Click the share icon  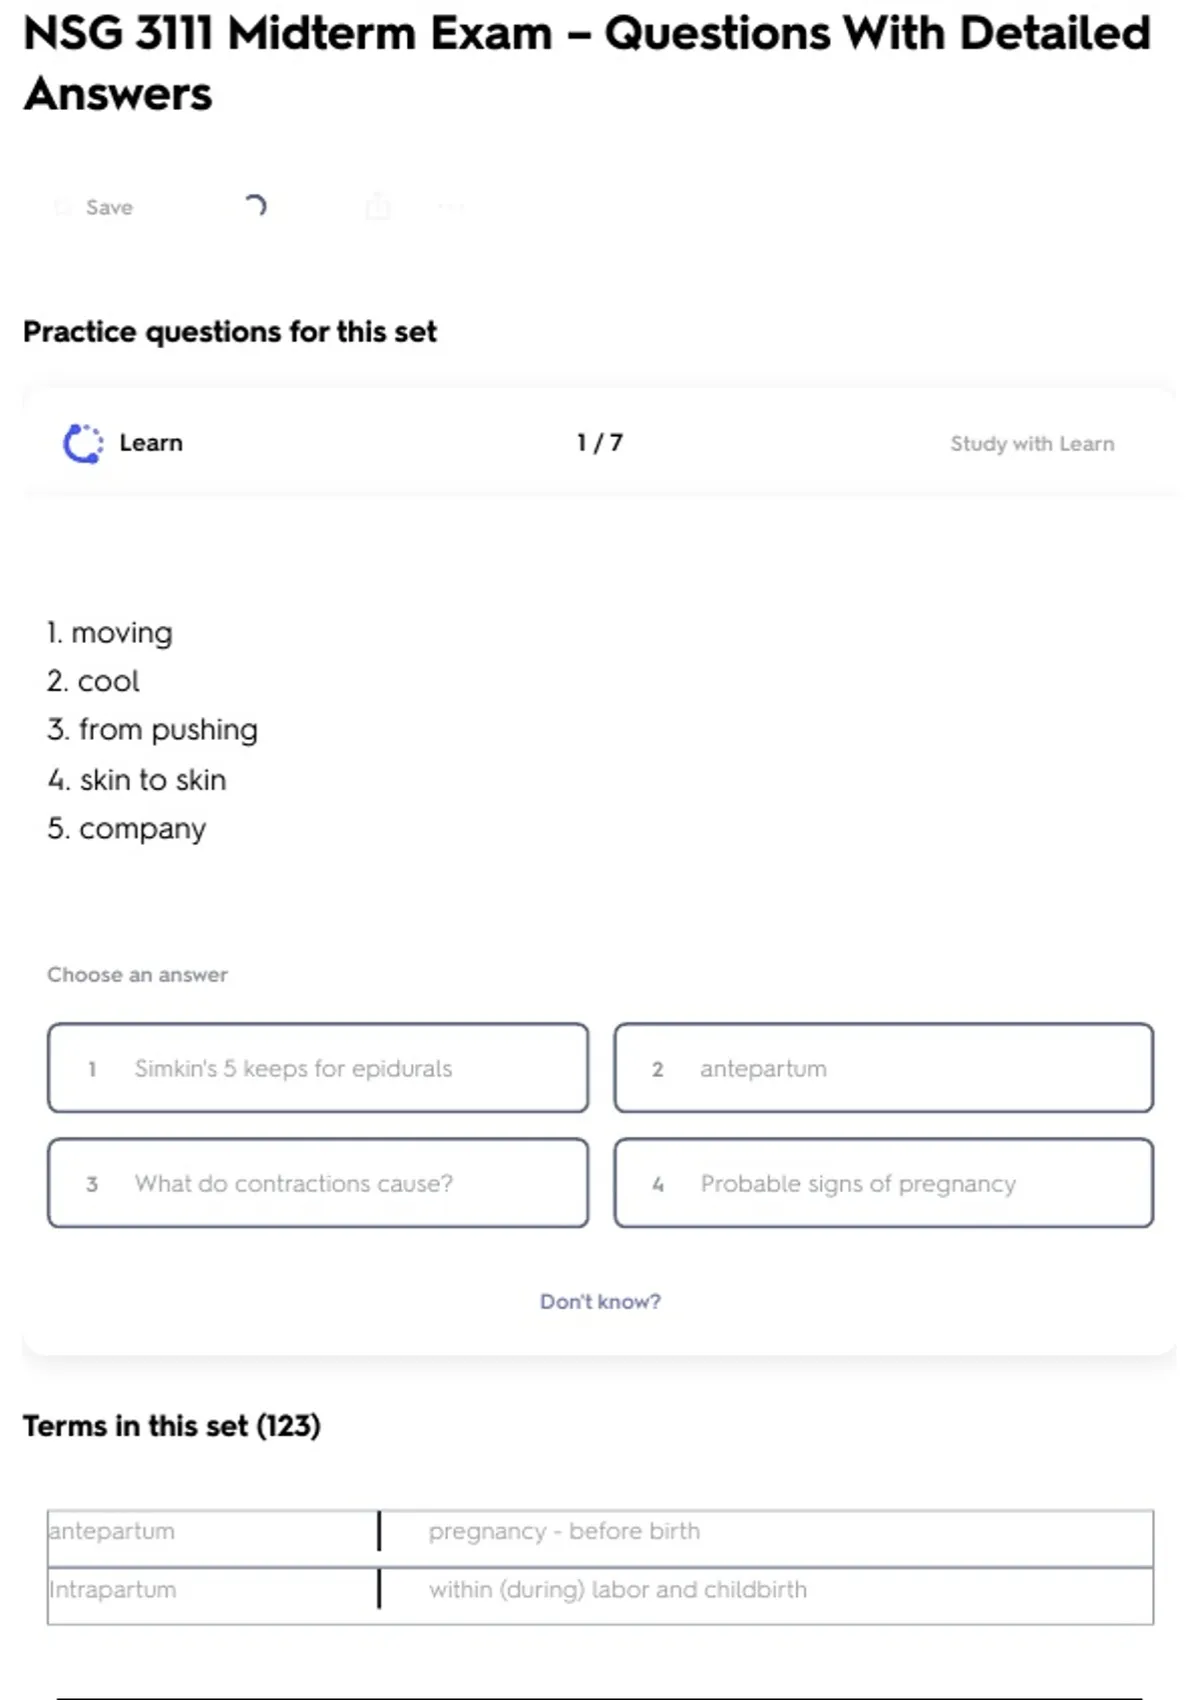pos(378,206)
